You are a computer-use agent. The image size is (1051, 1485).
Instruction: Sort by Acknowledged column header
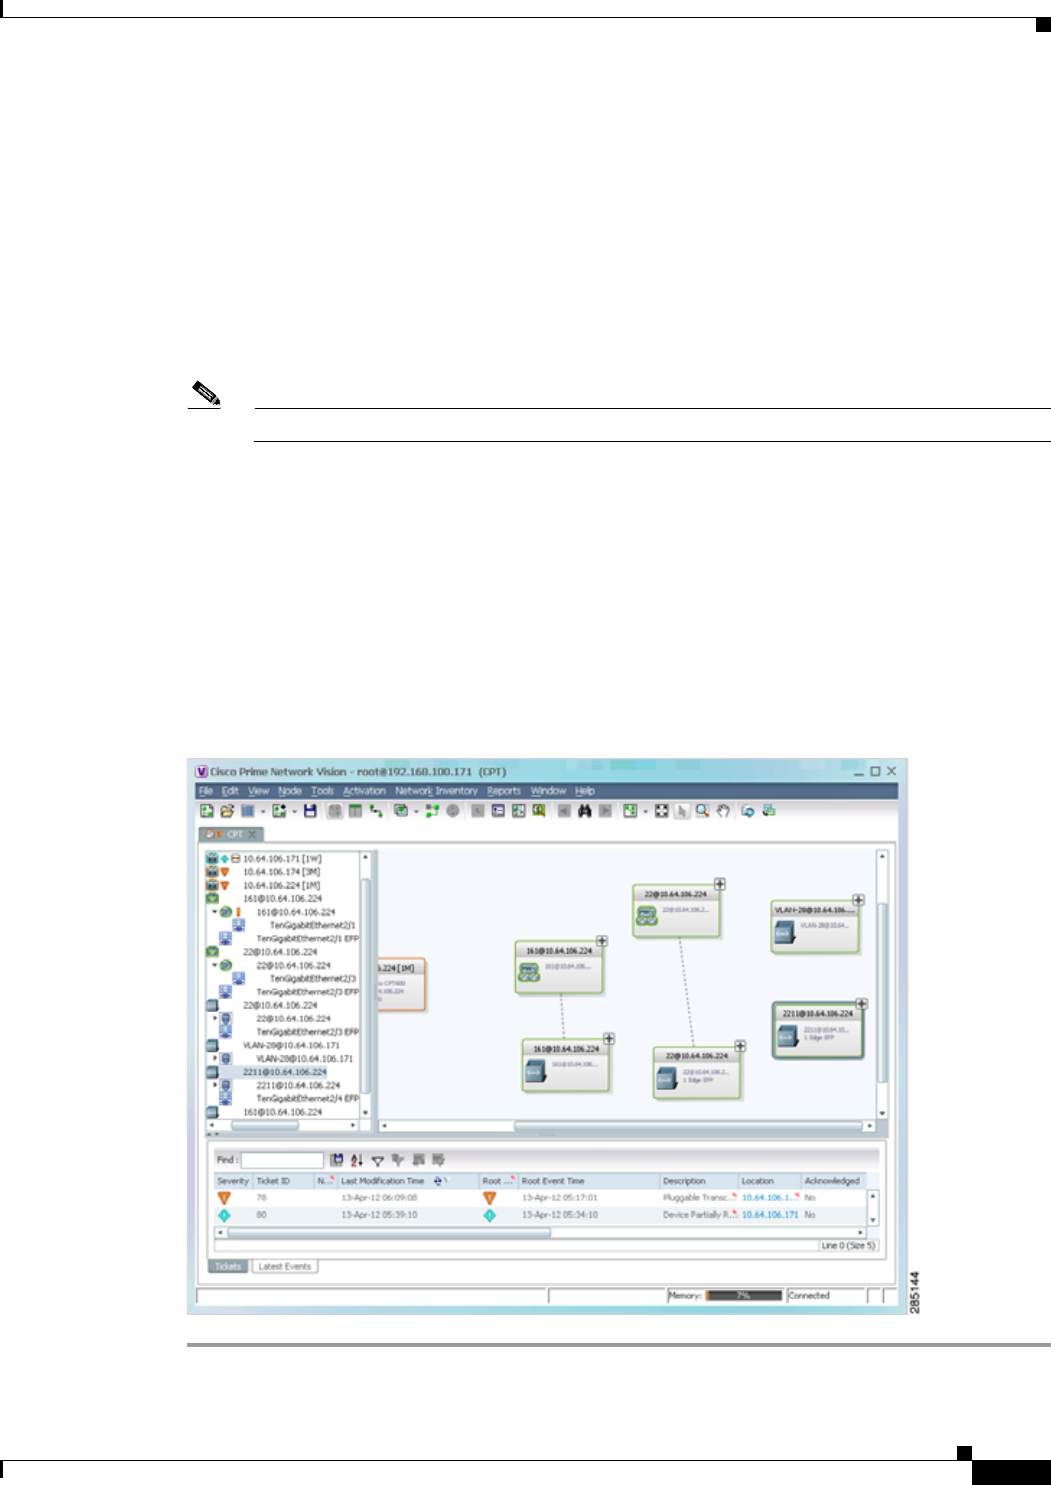832,1181
